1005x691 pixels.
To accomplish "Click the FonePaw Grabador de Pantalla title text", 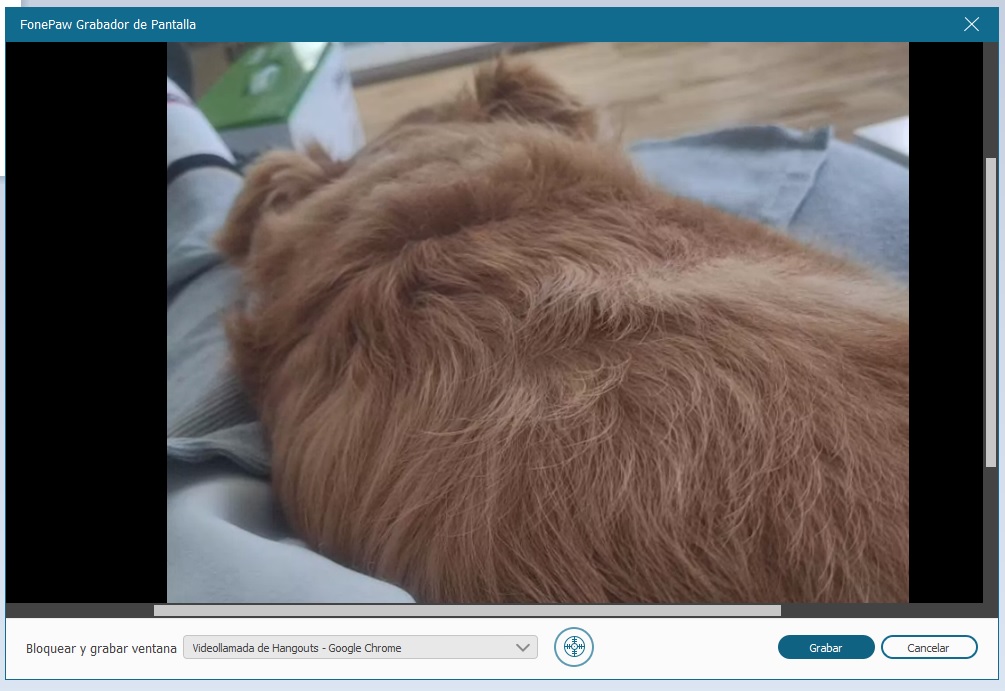I will tap(108, 25).
